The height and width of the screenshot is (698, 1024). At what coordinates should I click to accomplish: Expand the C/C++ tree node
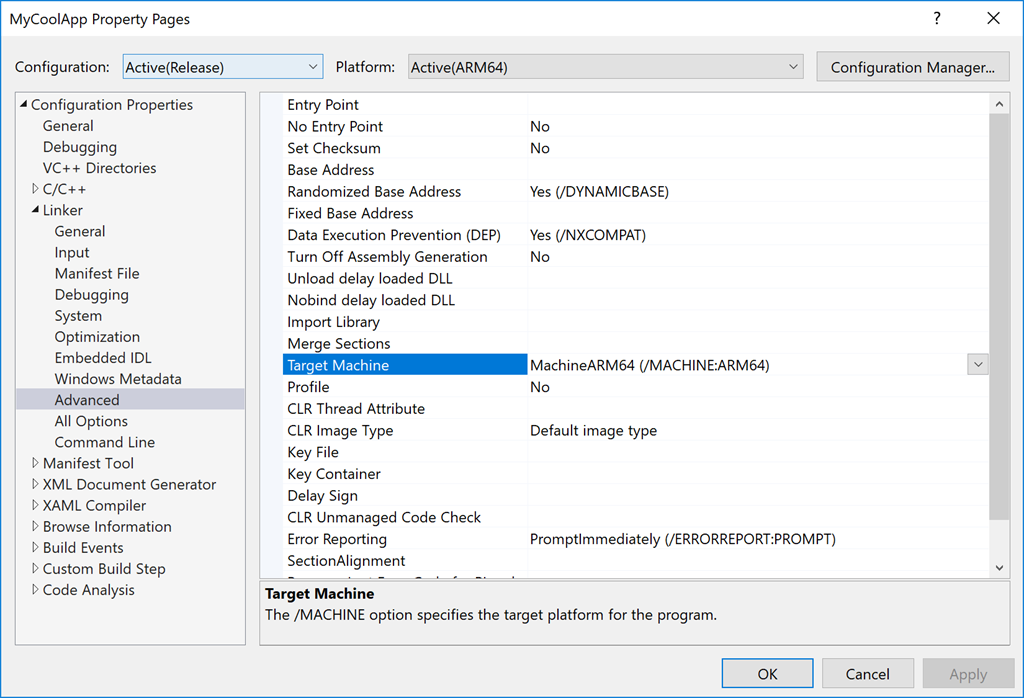[36, 189]
